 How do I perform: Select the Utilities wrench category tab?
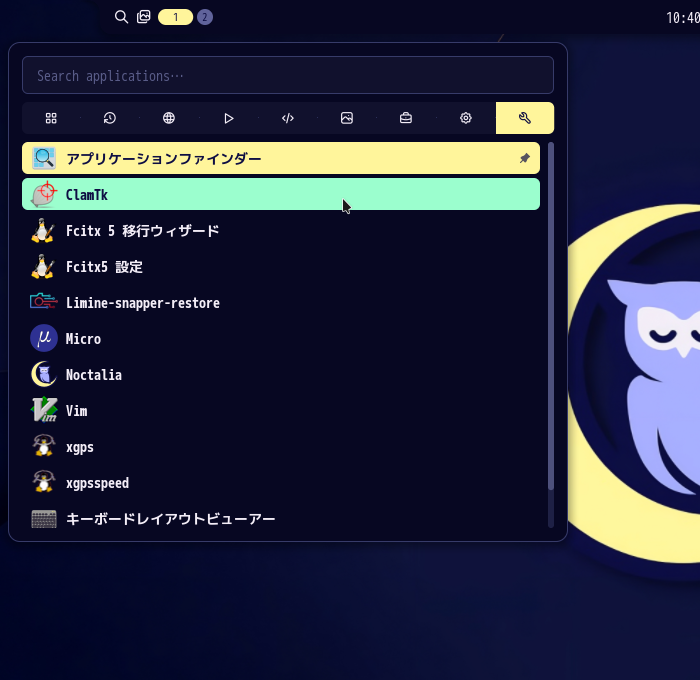pos(525,118)
